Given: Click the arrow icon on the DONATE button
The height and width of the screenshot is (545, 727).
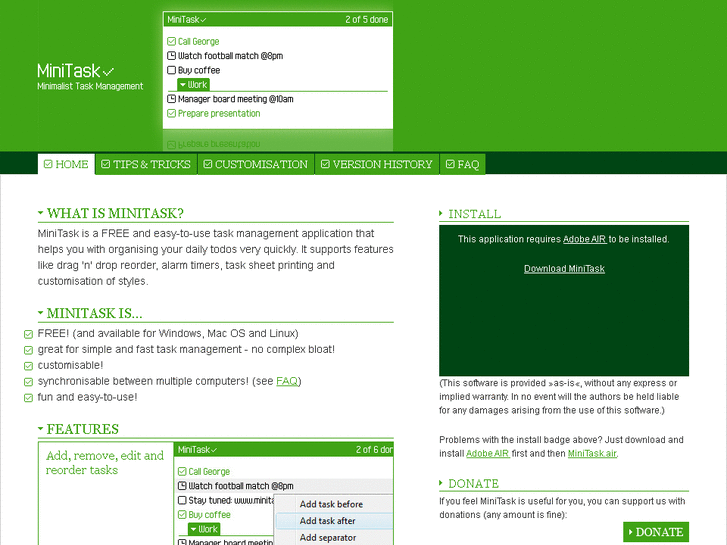Looking at the screenshot, I should click(x=630, y=532).
